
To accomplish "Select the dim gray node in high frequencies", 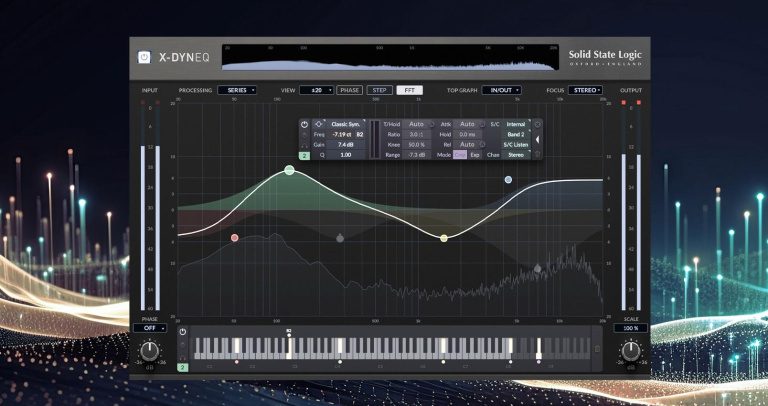I will (537, 268).
